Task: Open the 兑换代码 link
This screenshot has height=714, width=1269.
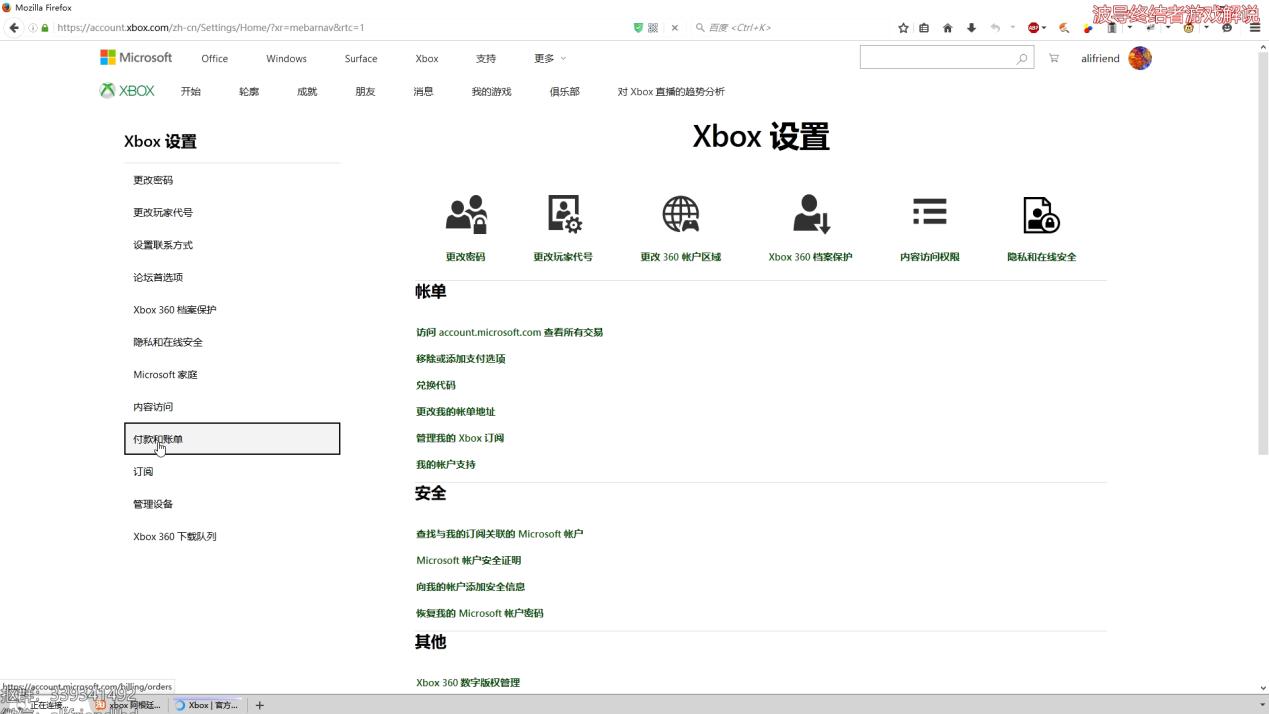Action: 435,385
